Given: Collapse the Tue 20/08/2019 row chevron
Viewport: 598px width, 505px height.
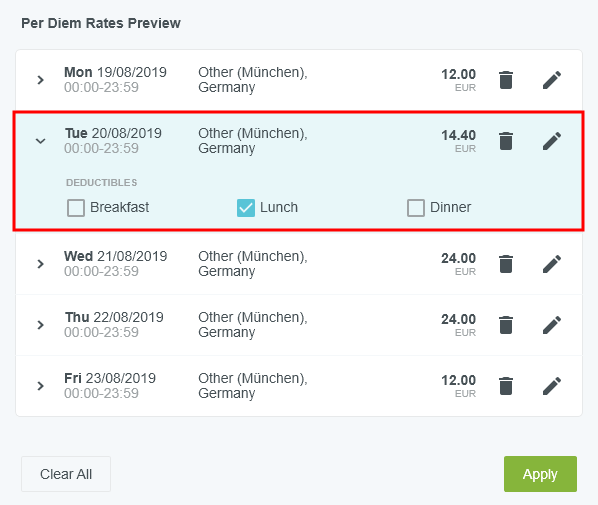Looking at the screenshot, I should [x=40, y=141].
